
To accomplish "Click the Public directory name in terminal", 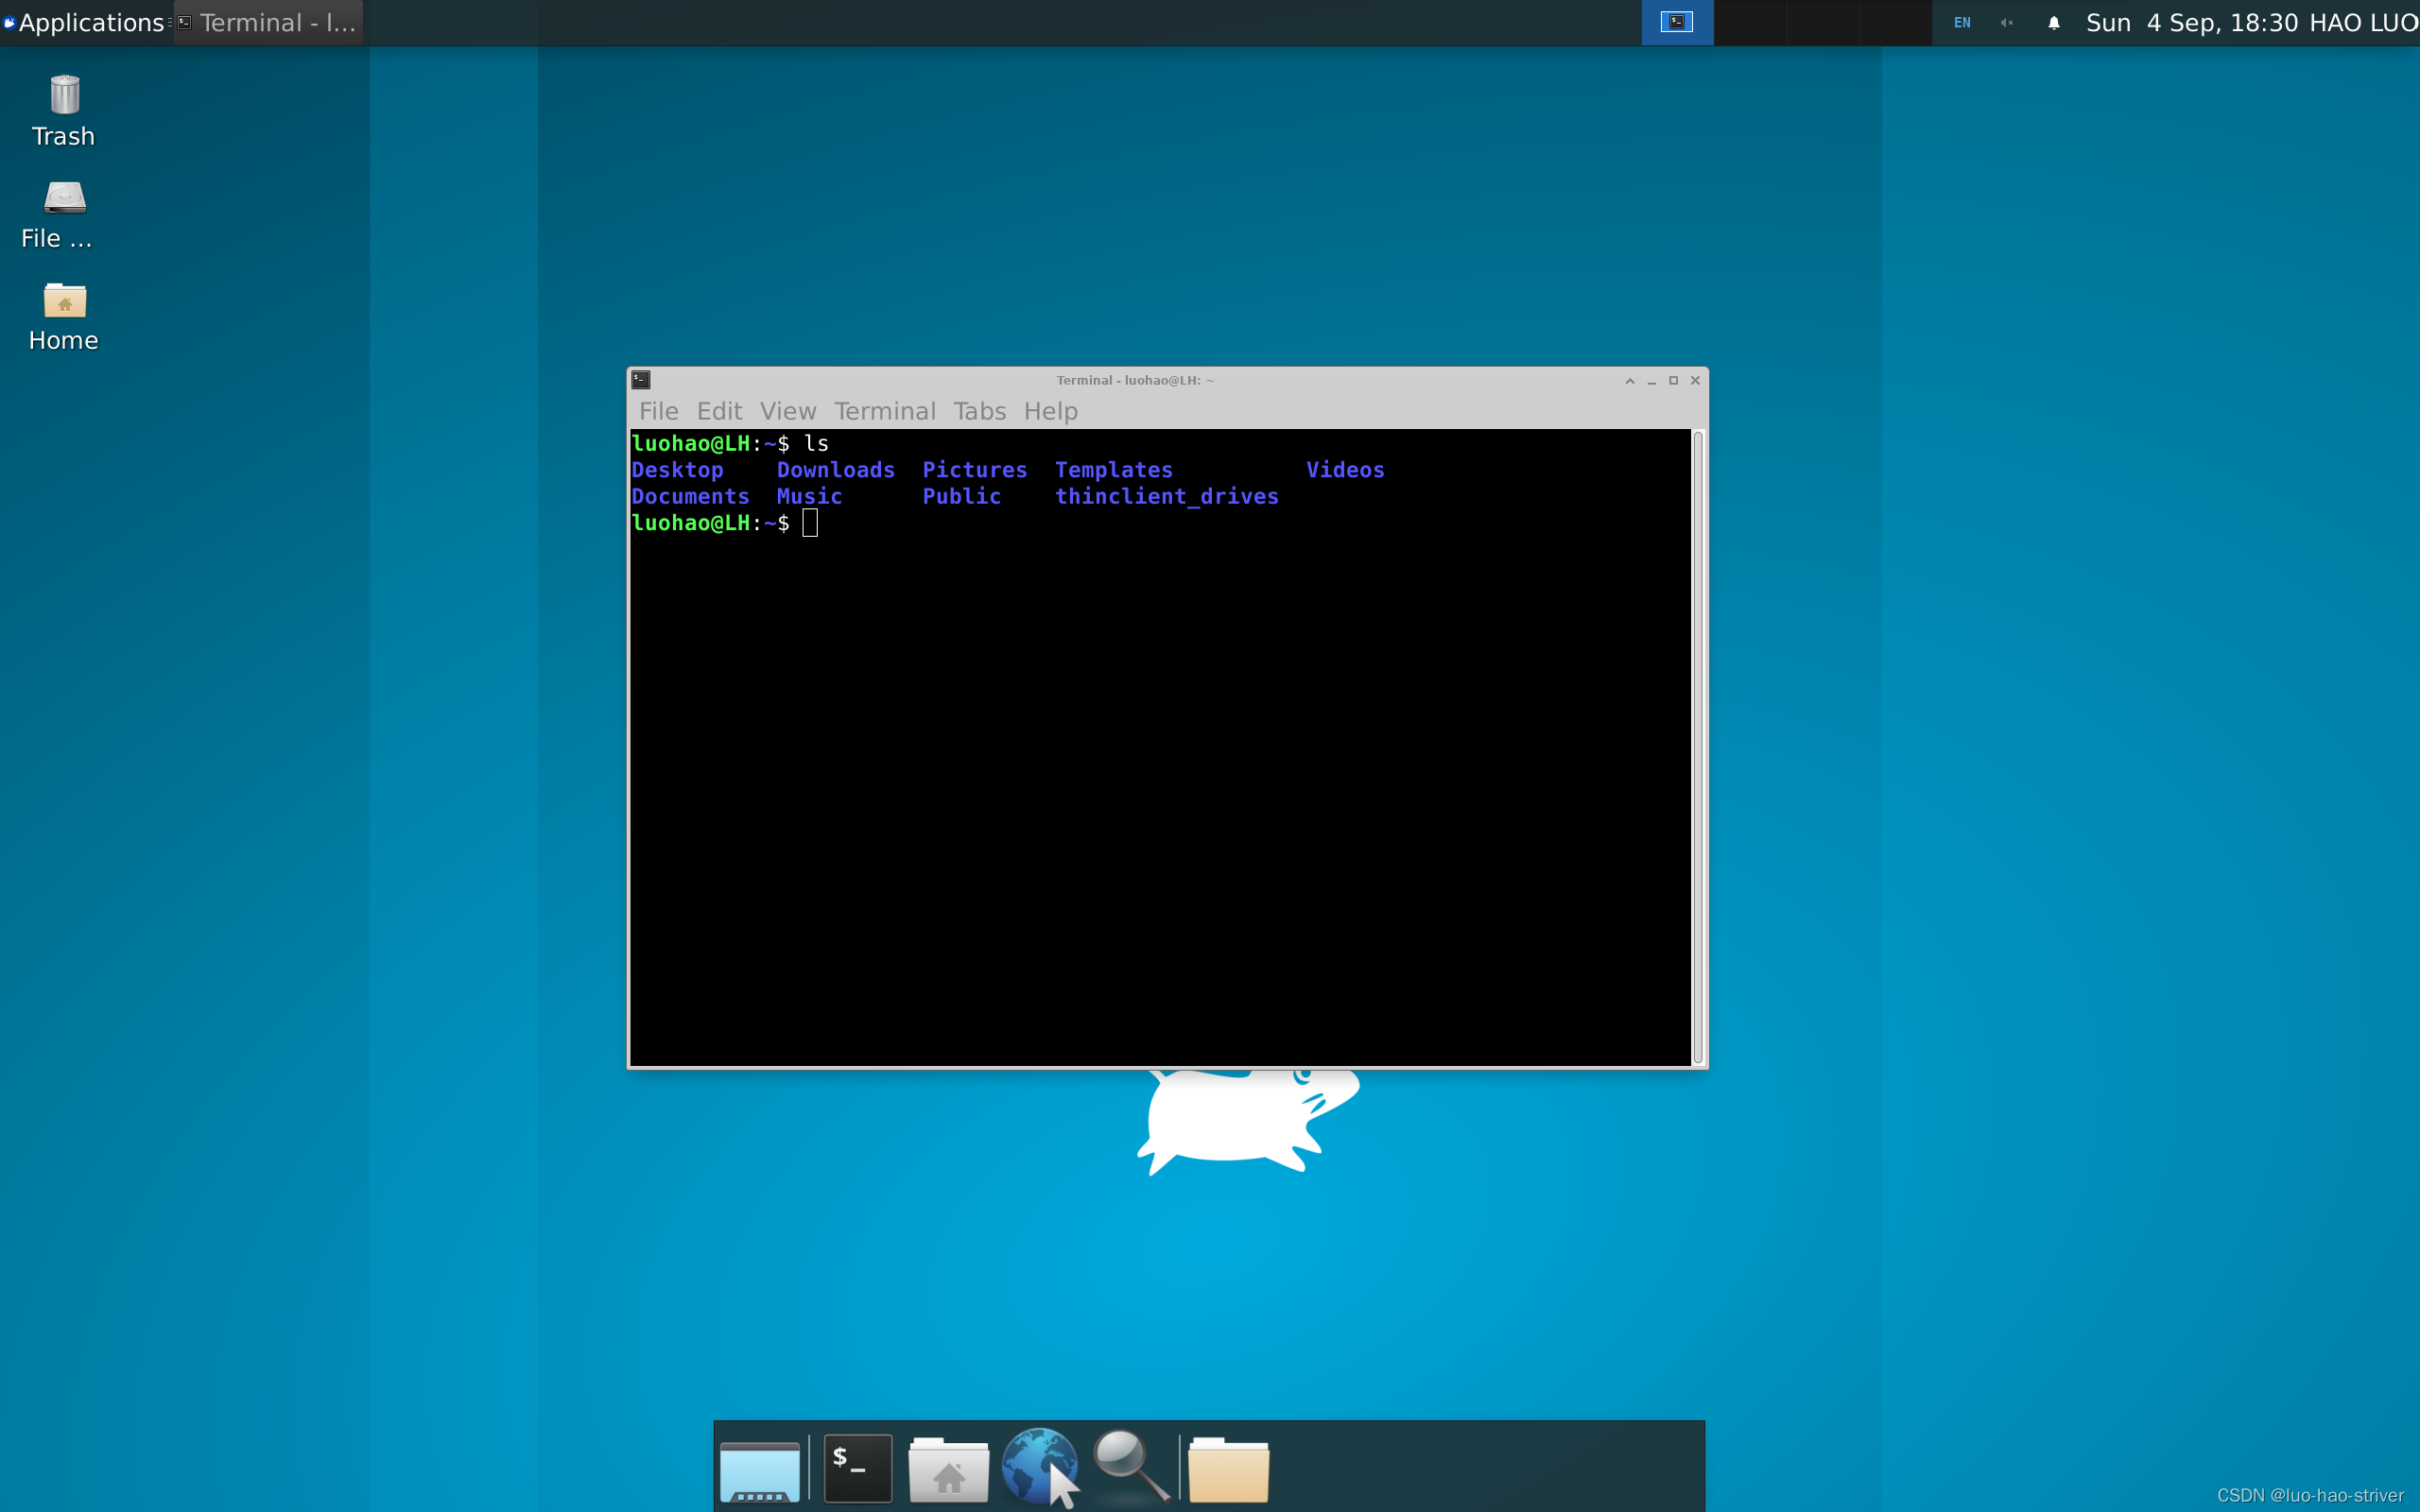I will 961,497.
